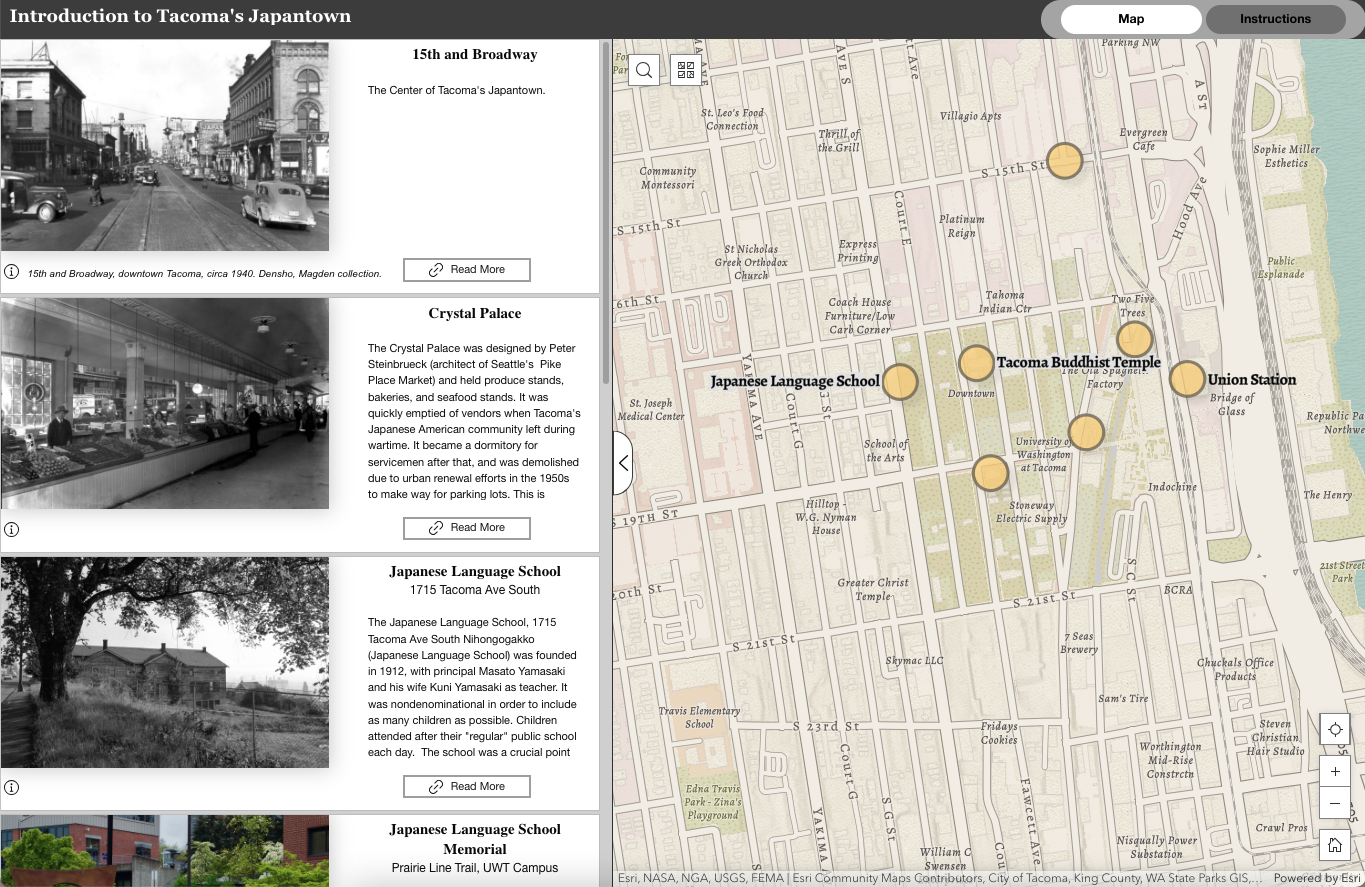This screenshot has height=887, width=1365.
Task: Zoom out on the map
Action: click(1335, 803)
